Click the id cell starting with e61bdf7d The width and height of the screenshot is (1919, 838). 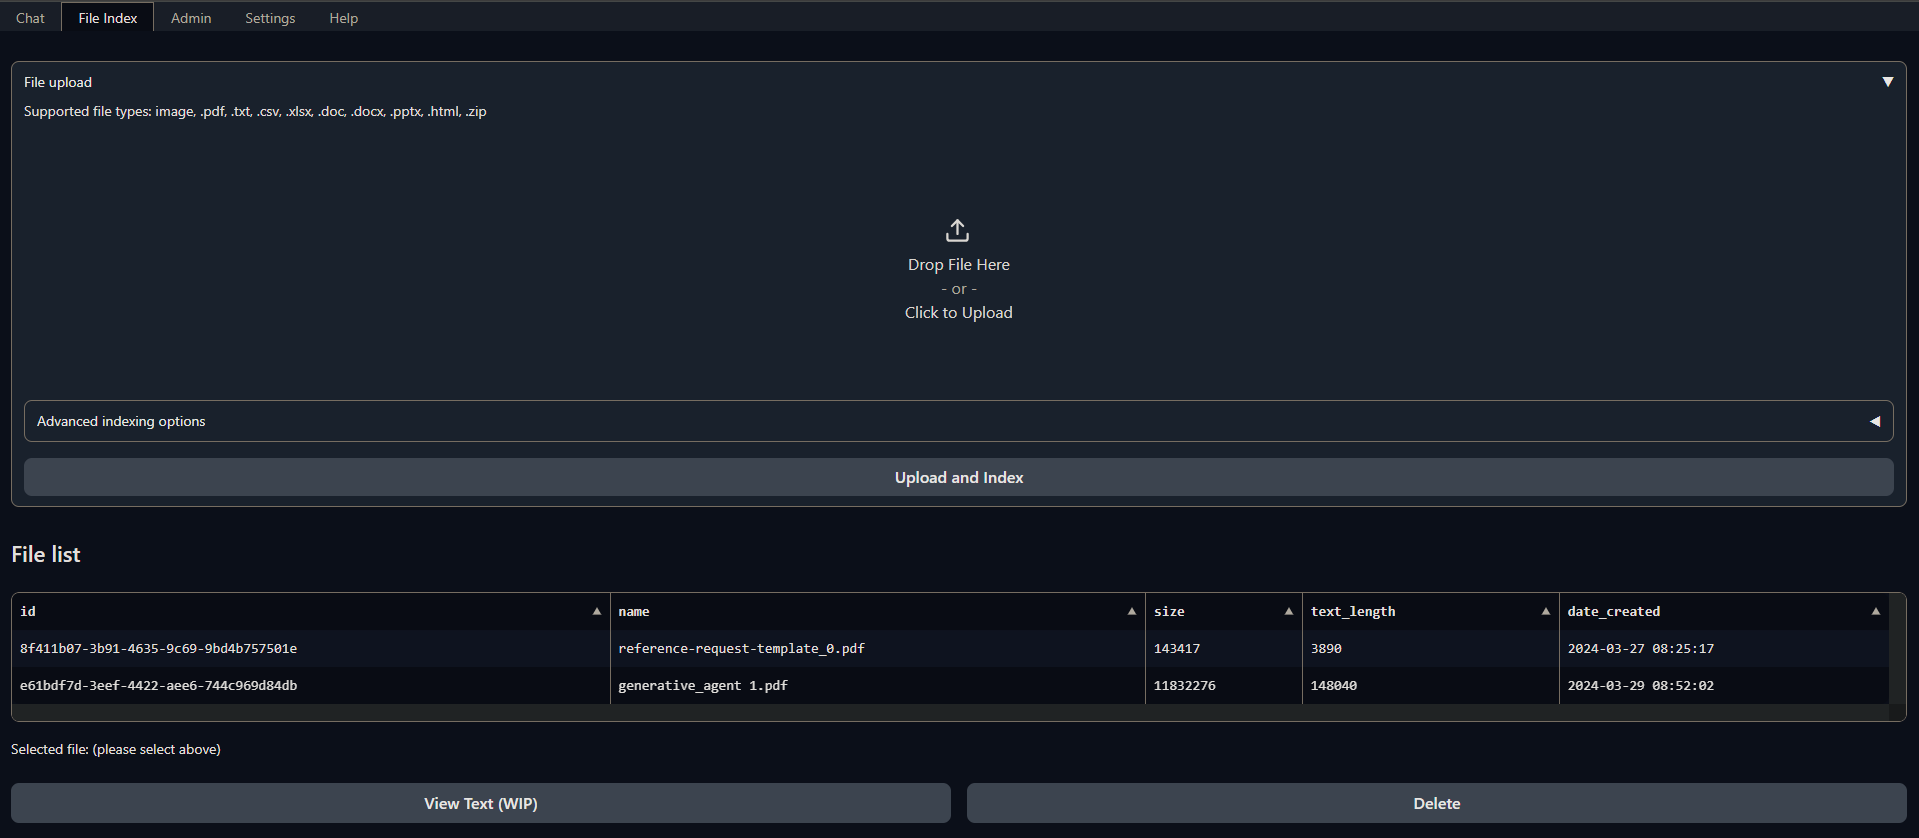[x=158, y=685]
